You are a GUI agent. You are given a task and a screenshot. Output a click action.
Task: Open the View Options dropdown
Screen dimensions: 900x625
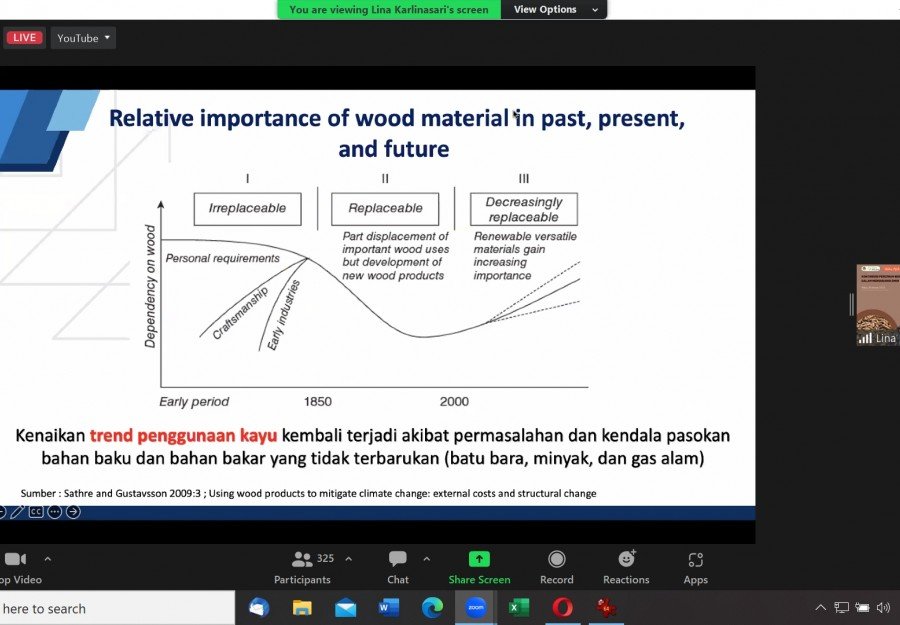tap(554, 9)
